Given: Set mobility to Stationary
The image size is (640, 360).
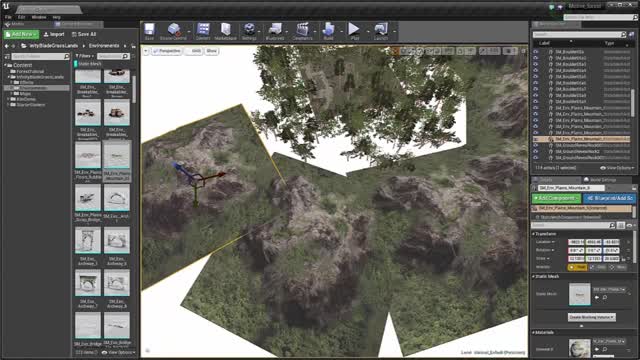Looking at the screenshot, I should [x=598, y=267].
